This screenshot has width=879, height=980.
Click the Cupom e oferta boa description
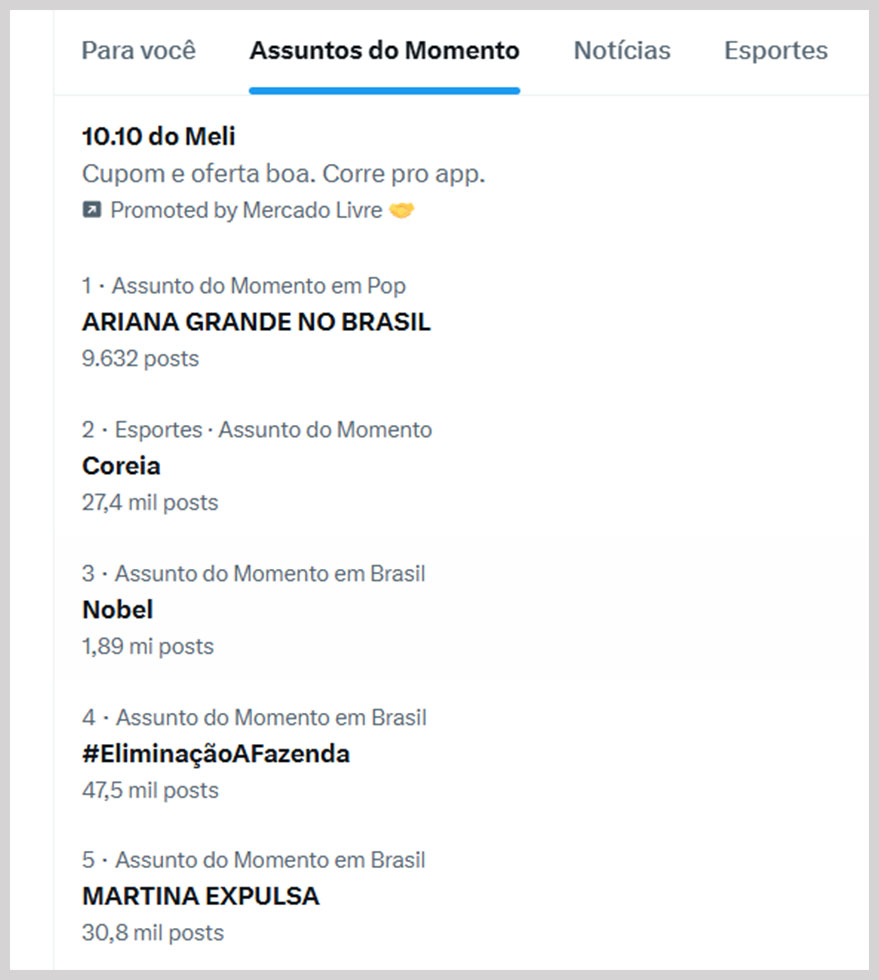(x=283, y=174)
